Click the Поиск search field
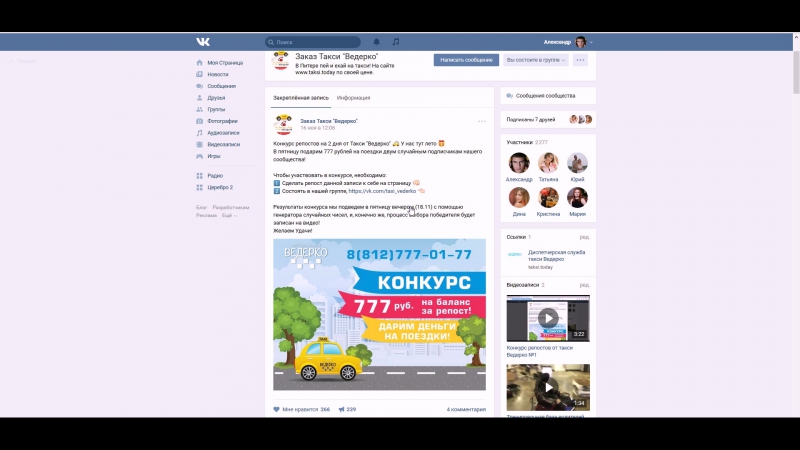The image size is (800, 450). (x=313, y=42)
